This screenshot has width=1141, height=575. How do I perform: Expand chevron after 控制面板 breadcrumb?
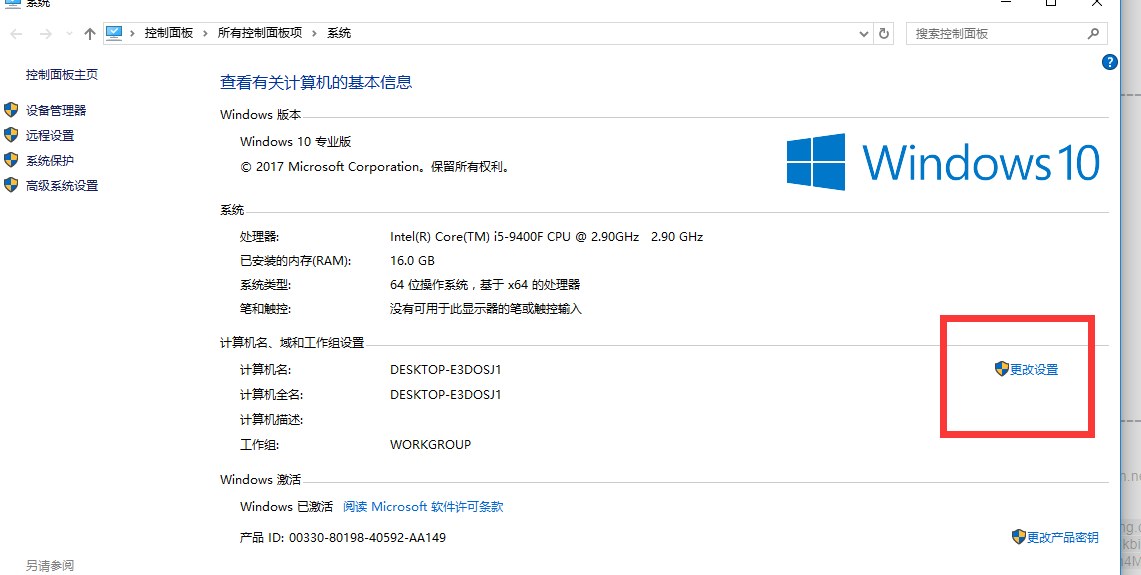pos(205,33)
